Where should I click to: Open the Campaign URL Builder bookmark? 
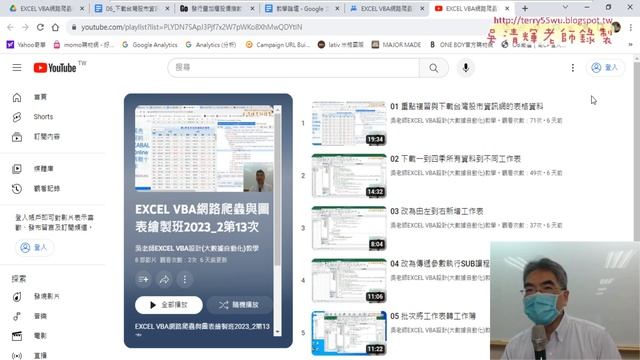278,45
